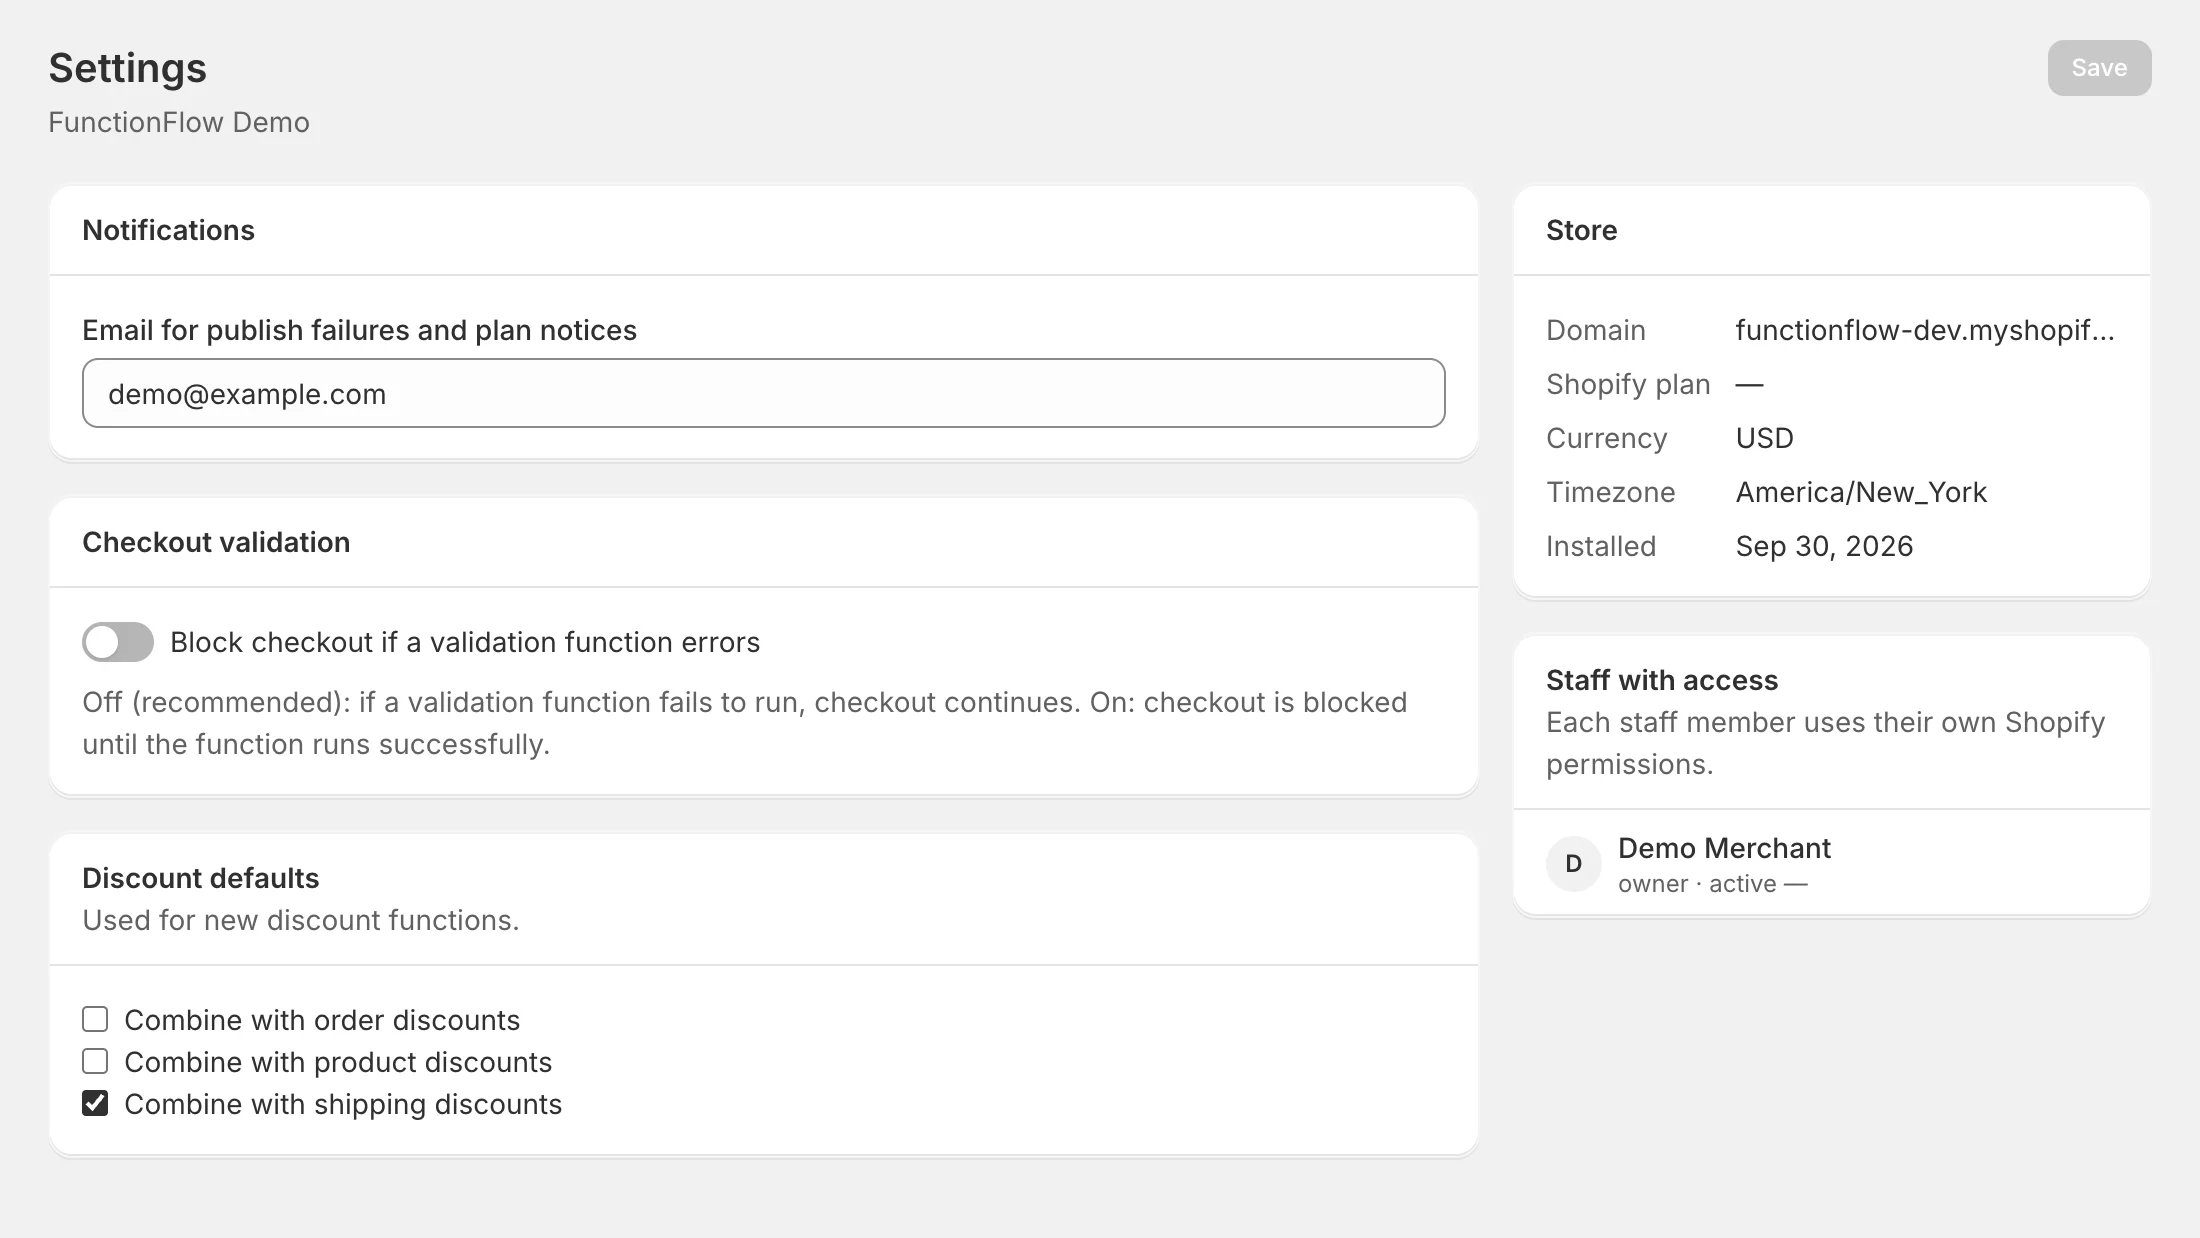Image resolution: width=2200 pixels, height=1238 pixels.
Task: Click 'Each staff member uses their own' text
Action: point(1826,743)
